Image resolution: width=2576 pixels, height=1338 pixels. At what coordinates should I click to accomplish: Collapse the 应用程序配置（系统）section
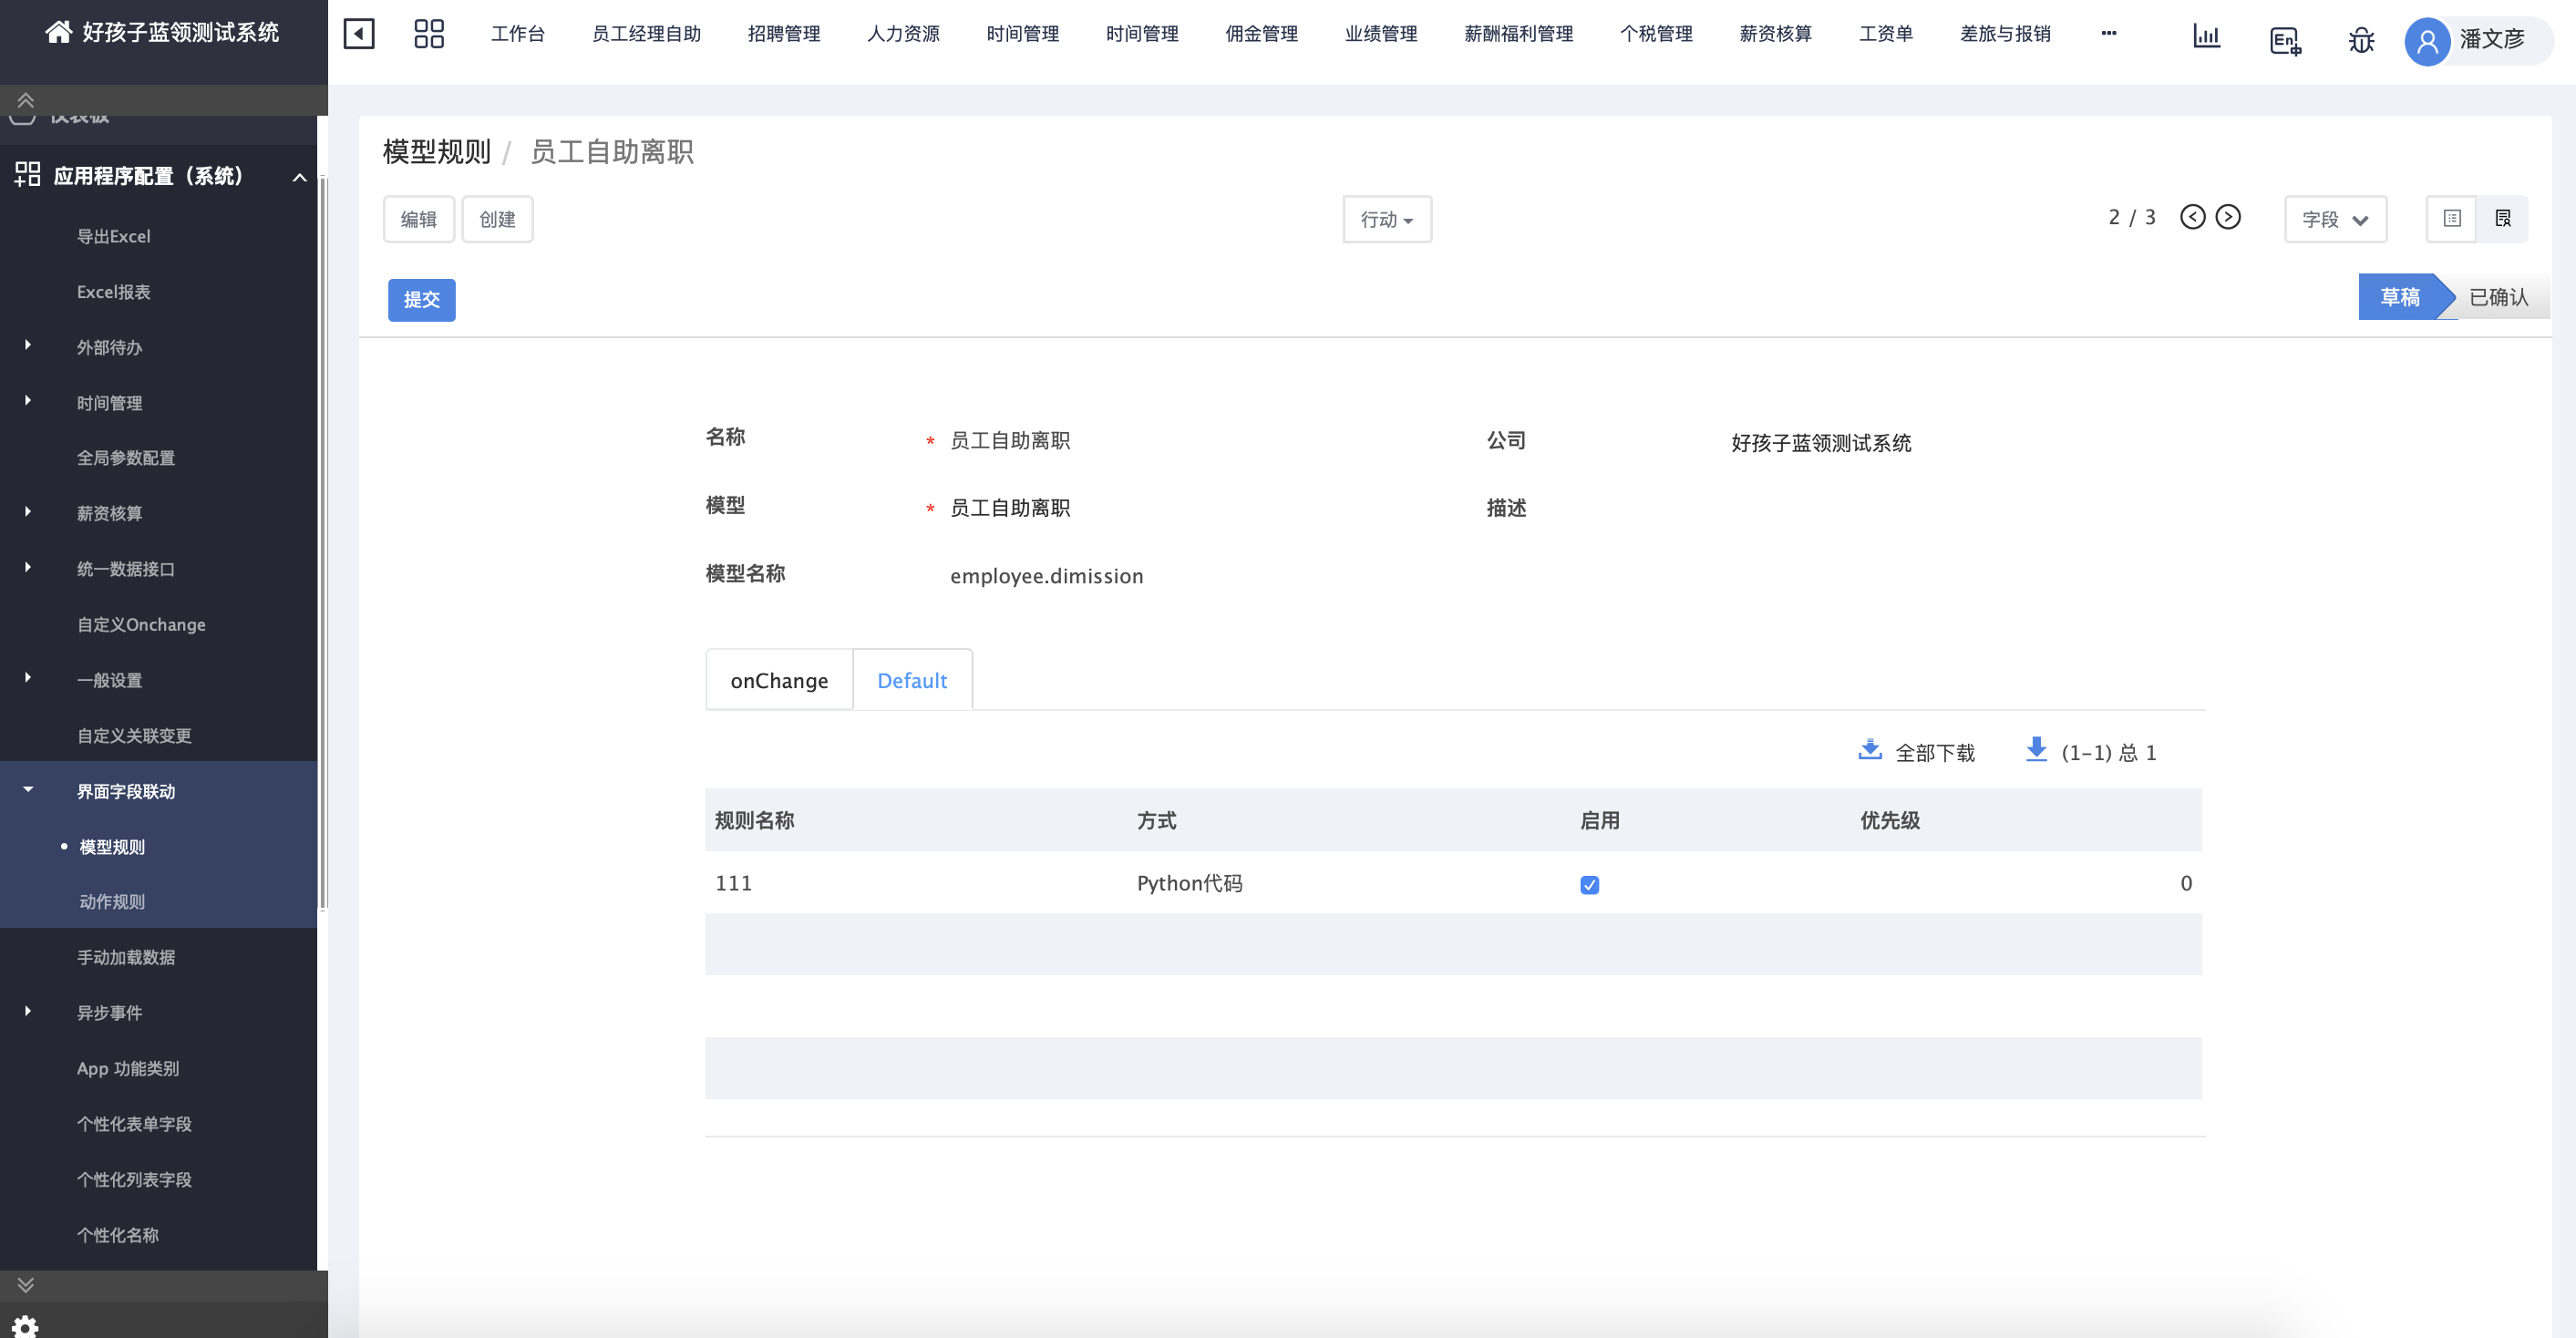(299, 176)
